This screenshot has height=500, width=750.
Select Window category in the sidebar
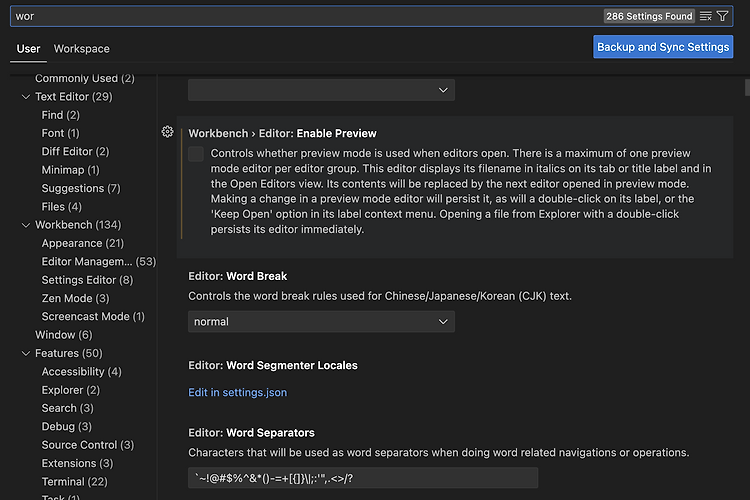click(x=63, y=335)
